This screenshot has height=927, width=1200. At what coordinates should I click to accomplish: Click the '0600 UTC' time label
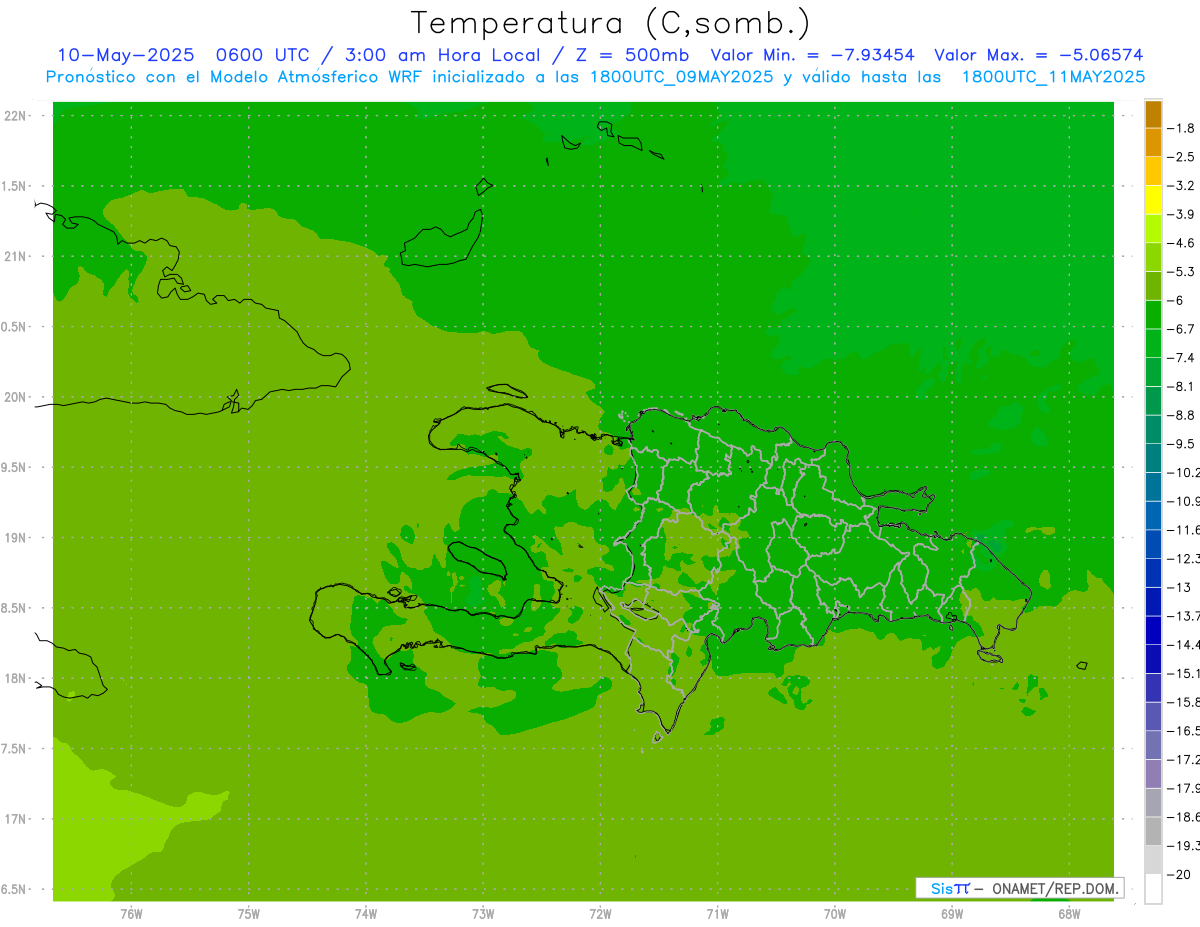269,55
